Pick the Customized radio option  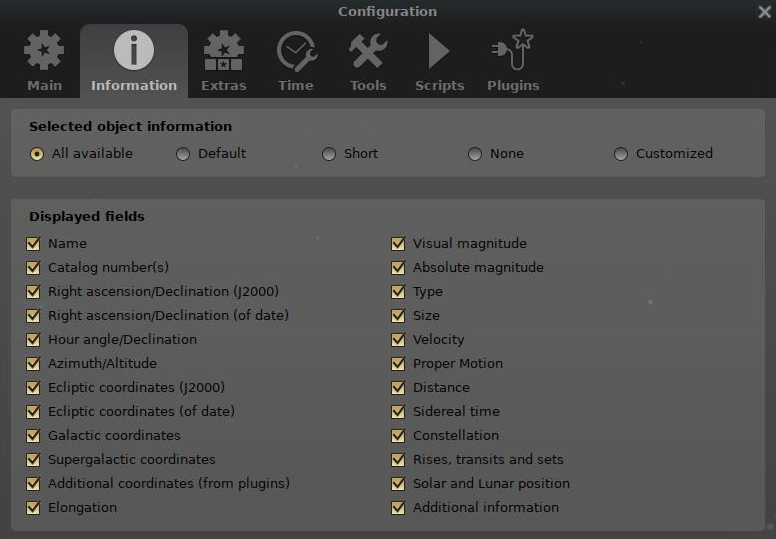pyautogui.click(x=621, y=154)
